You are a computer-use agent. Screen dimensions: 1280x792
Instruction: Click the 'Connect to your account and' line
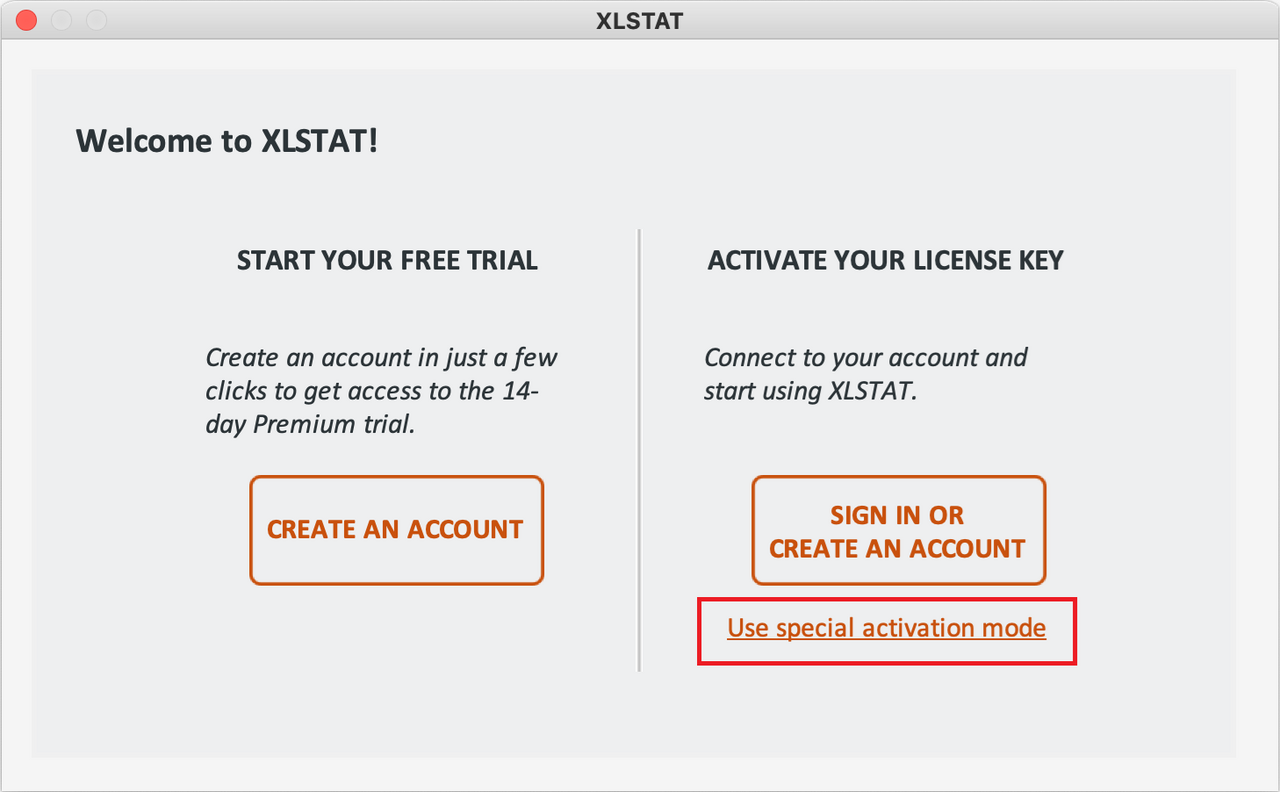tap(865, 357)
